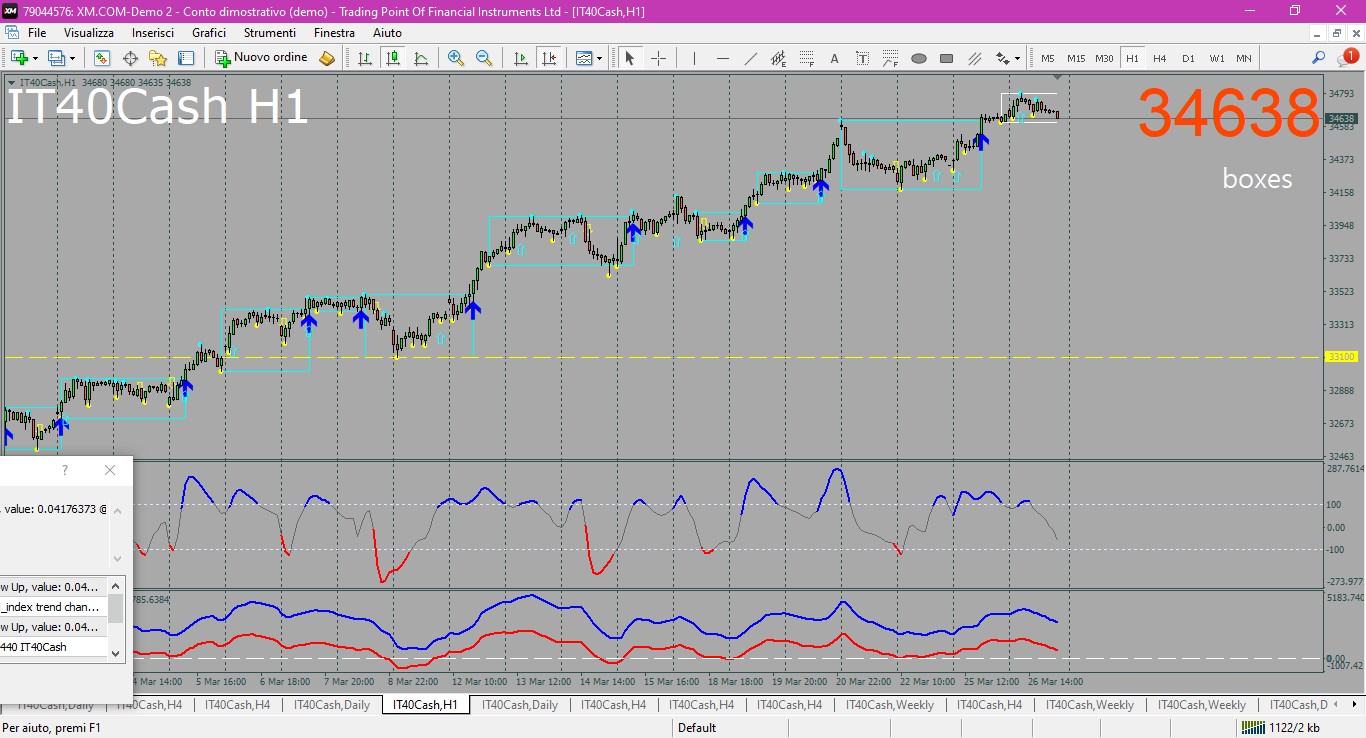Select the Text tool marked A
1366x738 pixels.
834,58
